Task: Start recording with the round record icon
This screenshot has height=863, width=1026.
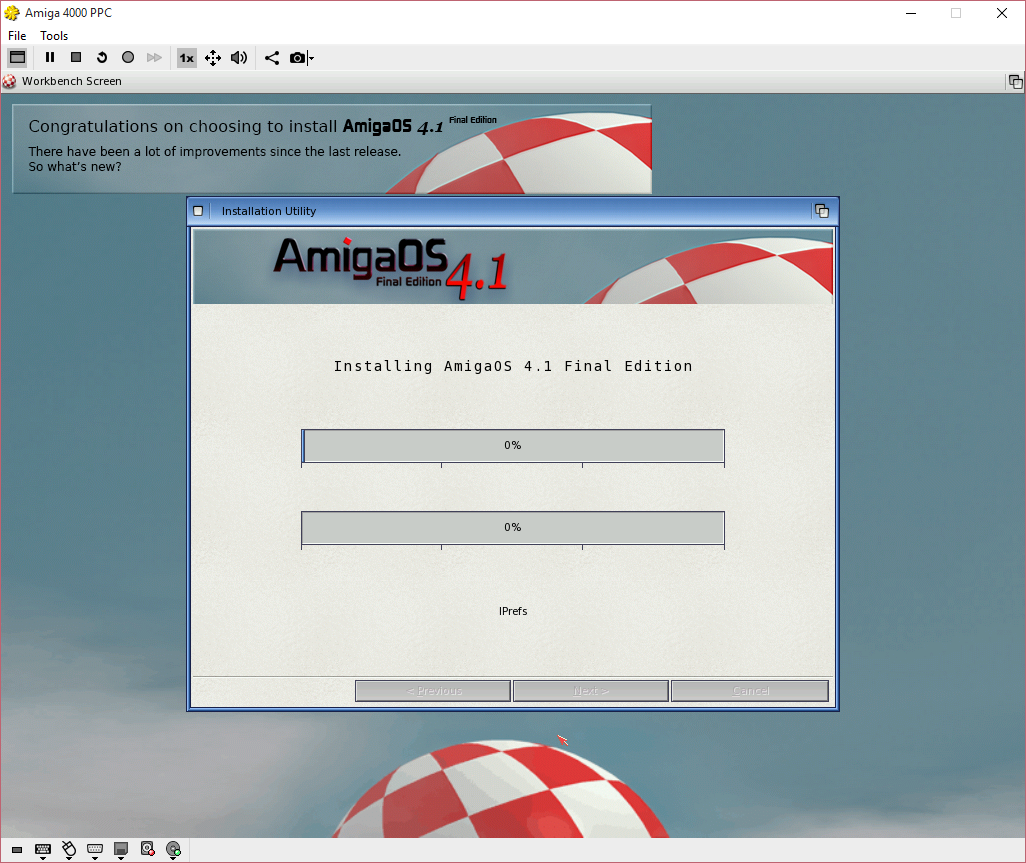Action: pos(128,58)
